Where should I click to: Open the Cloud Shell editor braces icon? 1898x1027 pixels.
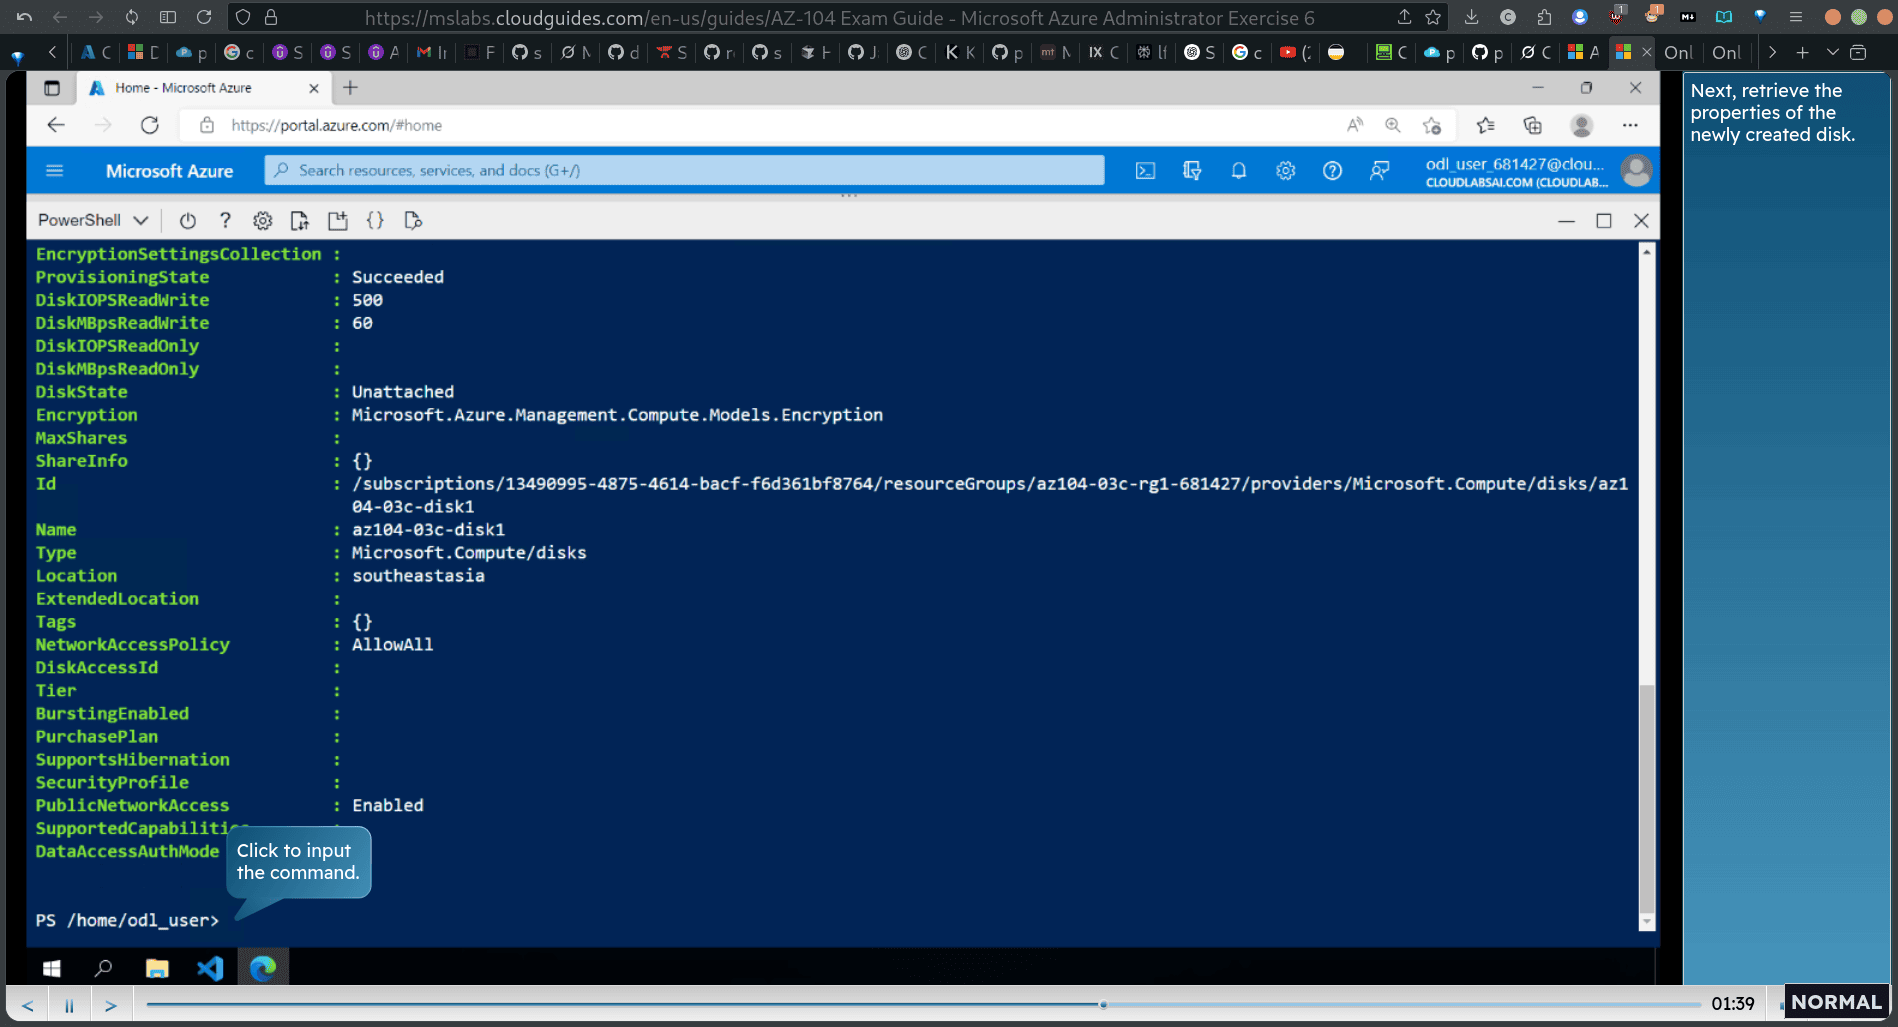pyautogui.click(x=375, y=221)
